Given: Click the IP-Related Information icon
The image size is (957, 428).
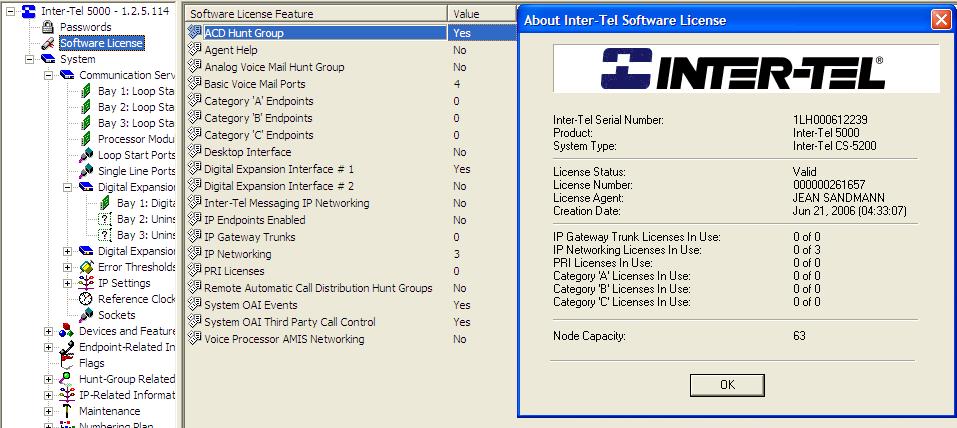Looking at the screenshot, I should [67, 395].
